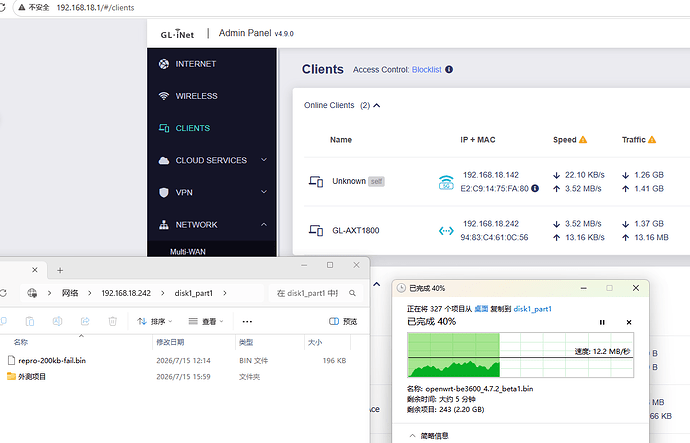Toggle the preview pane button
The image size is (690, 443).
pos(343,322)
